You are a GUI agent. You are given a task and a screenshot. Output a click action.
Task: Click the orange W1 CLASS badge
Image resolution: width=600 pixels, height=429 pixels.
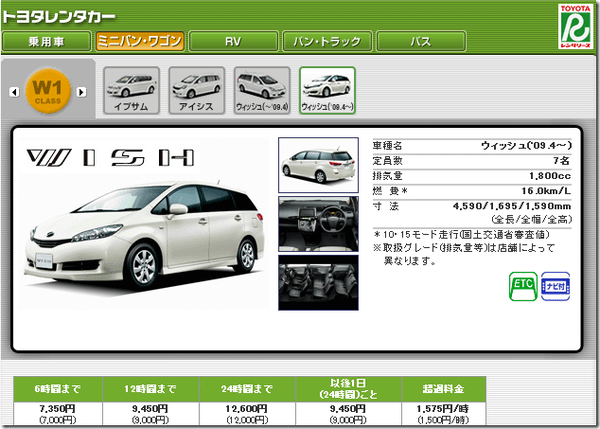click(x=48, y=91)
